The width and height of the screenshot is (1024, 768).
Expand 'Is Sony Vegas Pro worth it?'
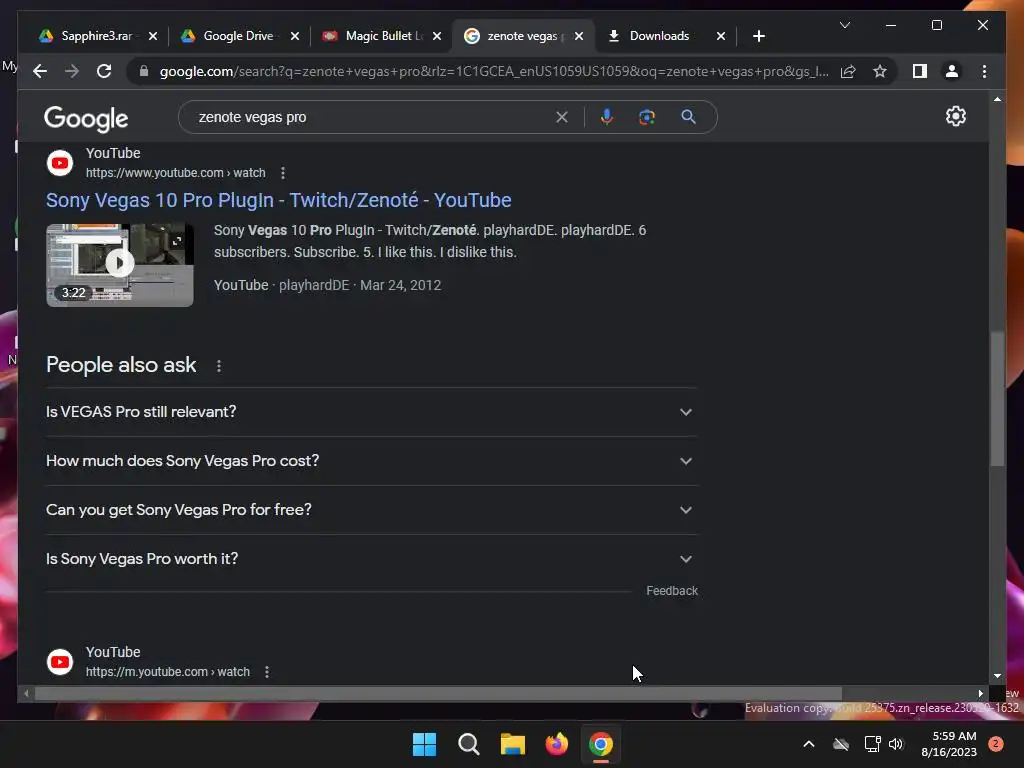coord(372,559)
